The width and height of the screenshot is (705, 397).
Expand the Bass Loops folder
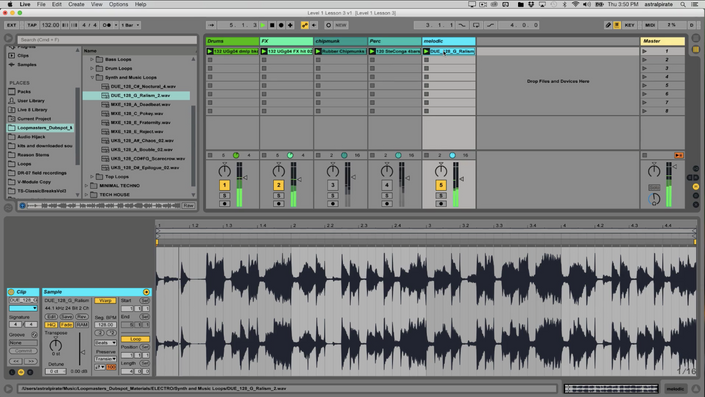click(x=92, y=59)
